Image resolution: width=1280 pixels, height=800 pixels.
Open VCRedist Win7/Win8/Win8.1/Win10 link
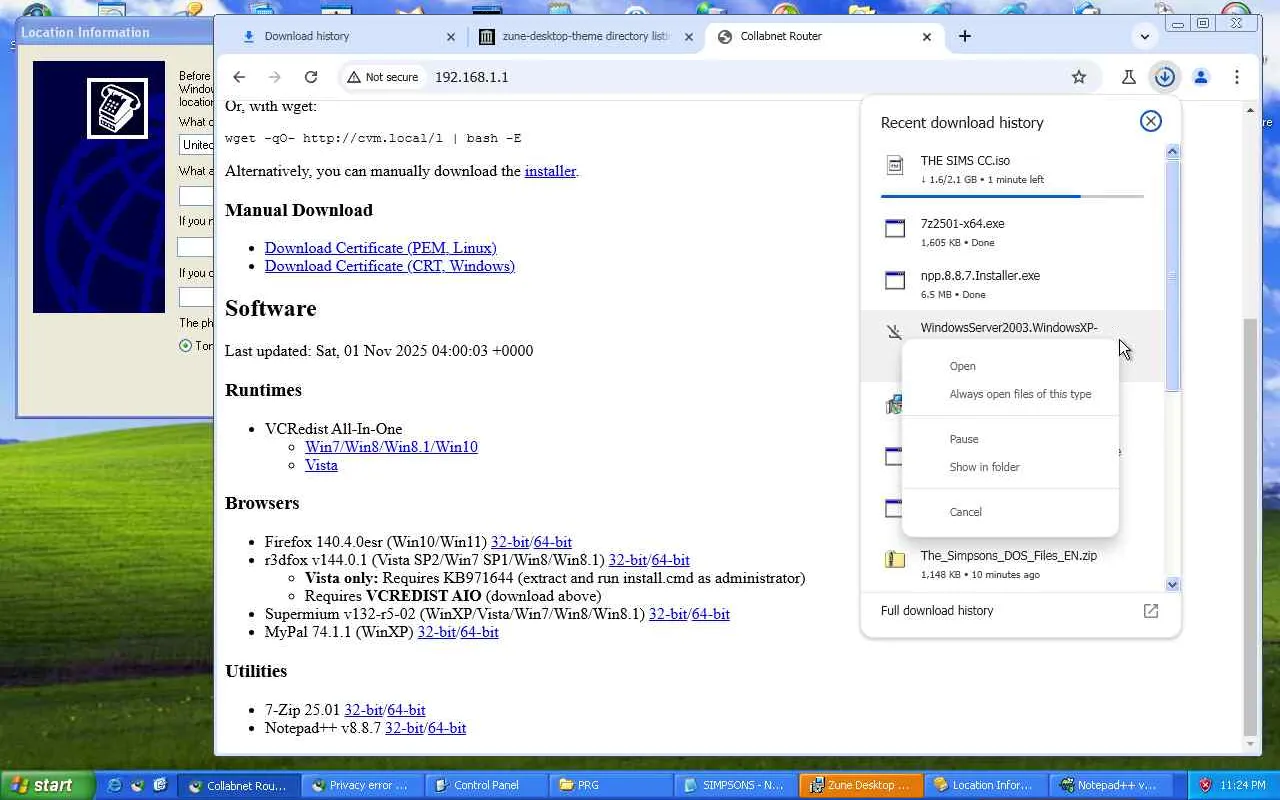391,447
